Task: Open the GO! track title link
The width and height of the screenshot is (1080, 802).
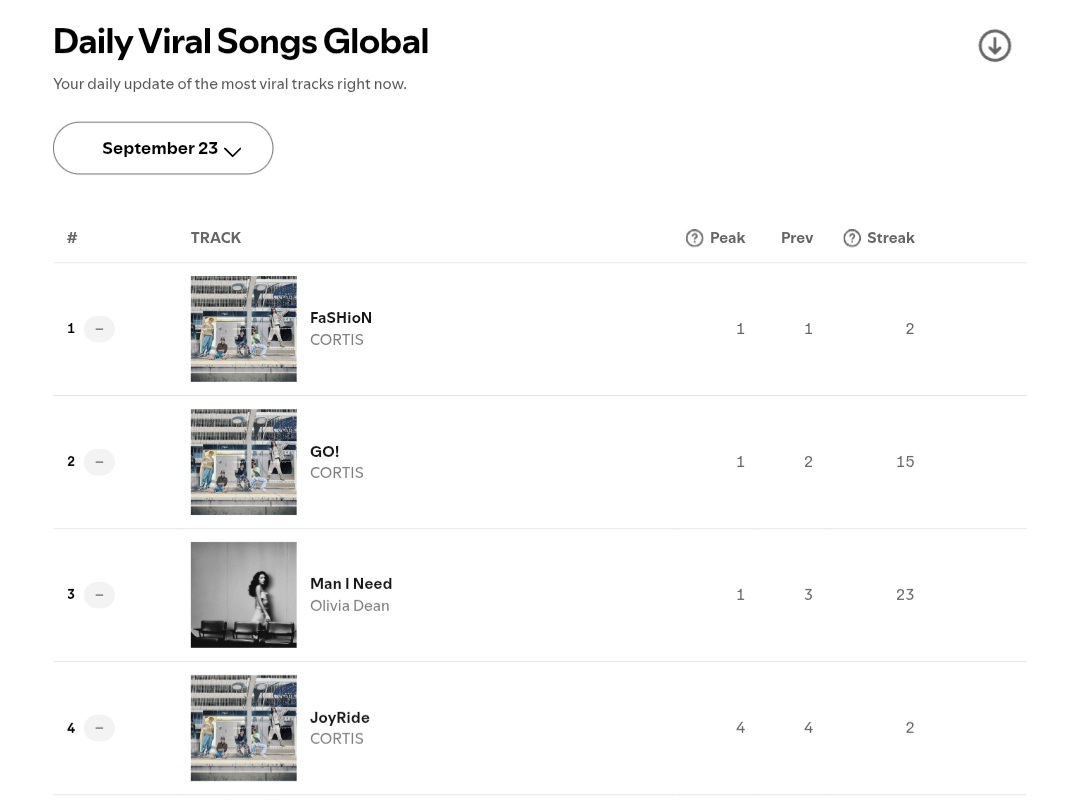Action: point(324,451)
